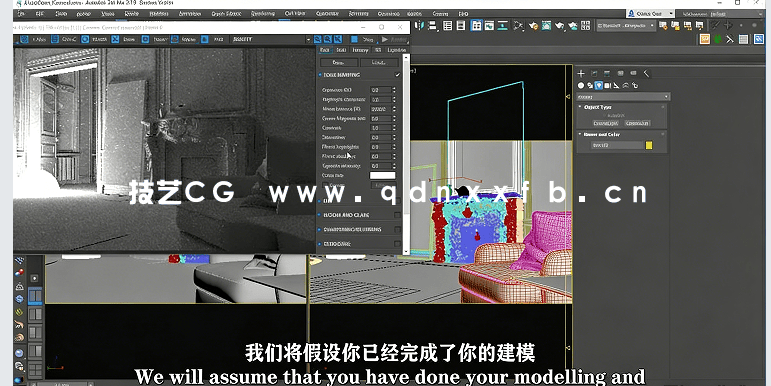Open Render Setup teapot icon
This screenshot has height=386, width=771.
coord(533,26)
